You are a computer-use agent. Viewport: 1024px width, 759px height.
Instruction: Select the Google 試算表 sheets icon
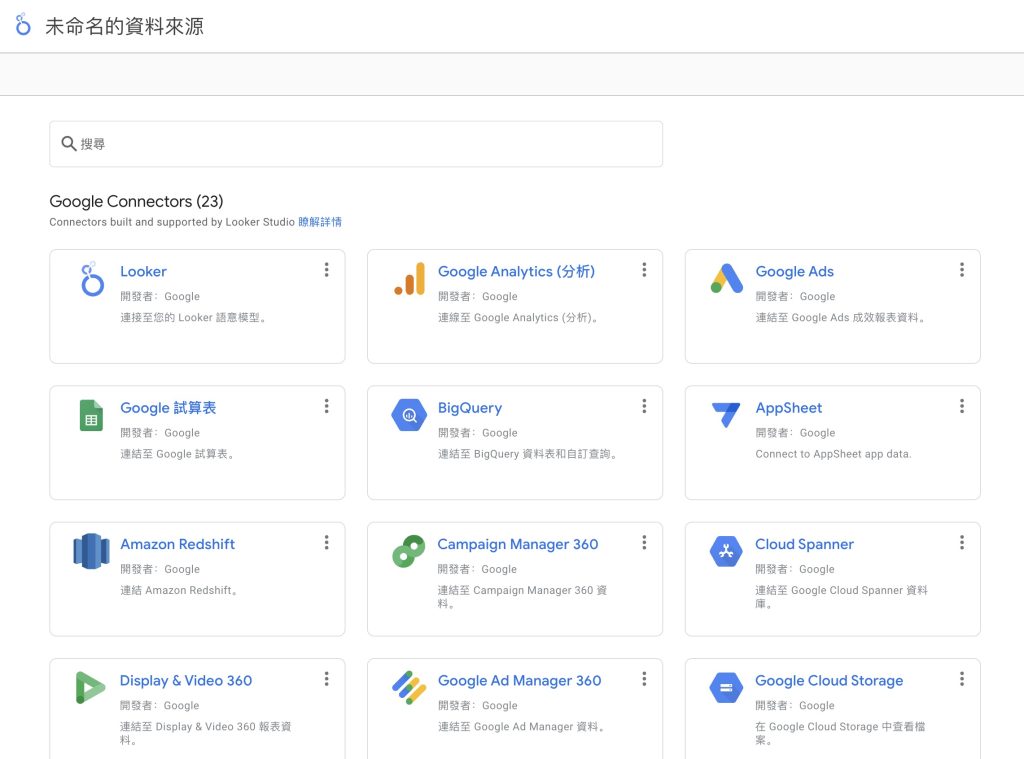(91, 415)
